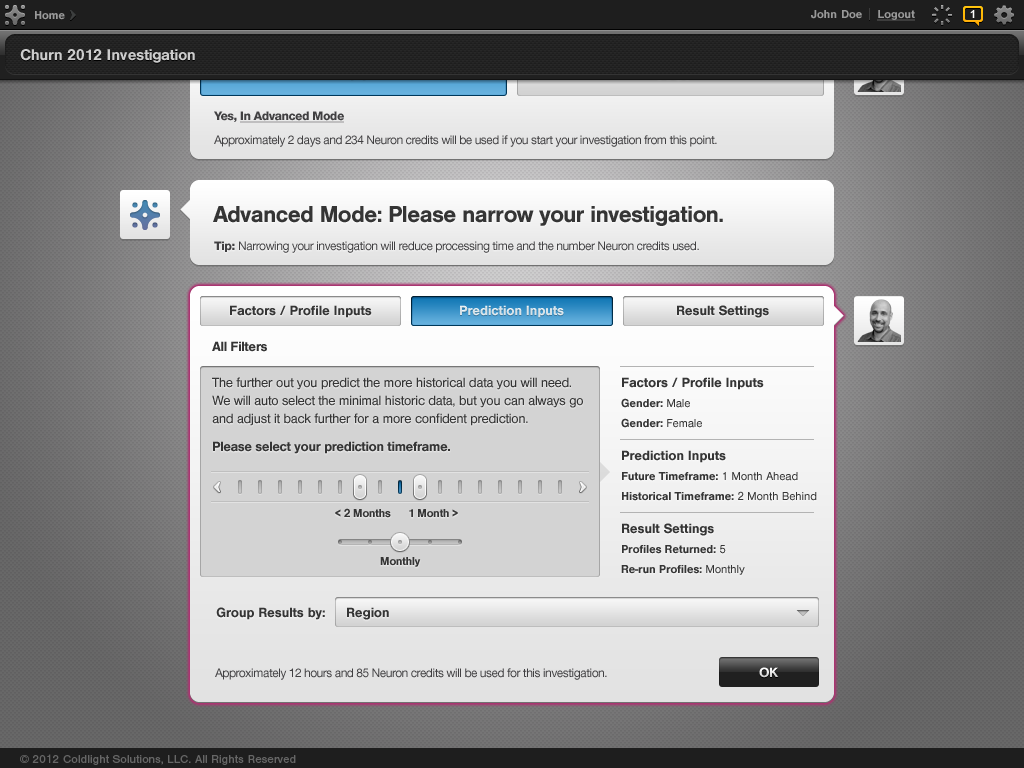Expand the Group Results by Region dropdown
This screenshot has width=1024, height=768.
(576, 612)
